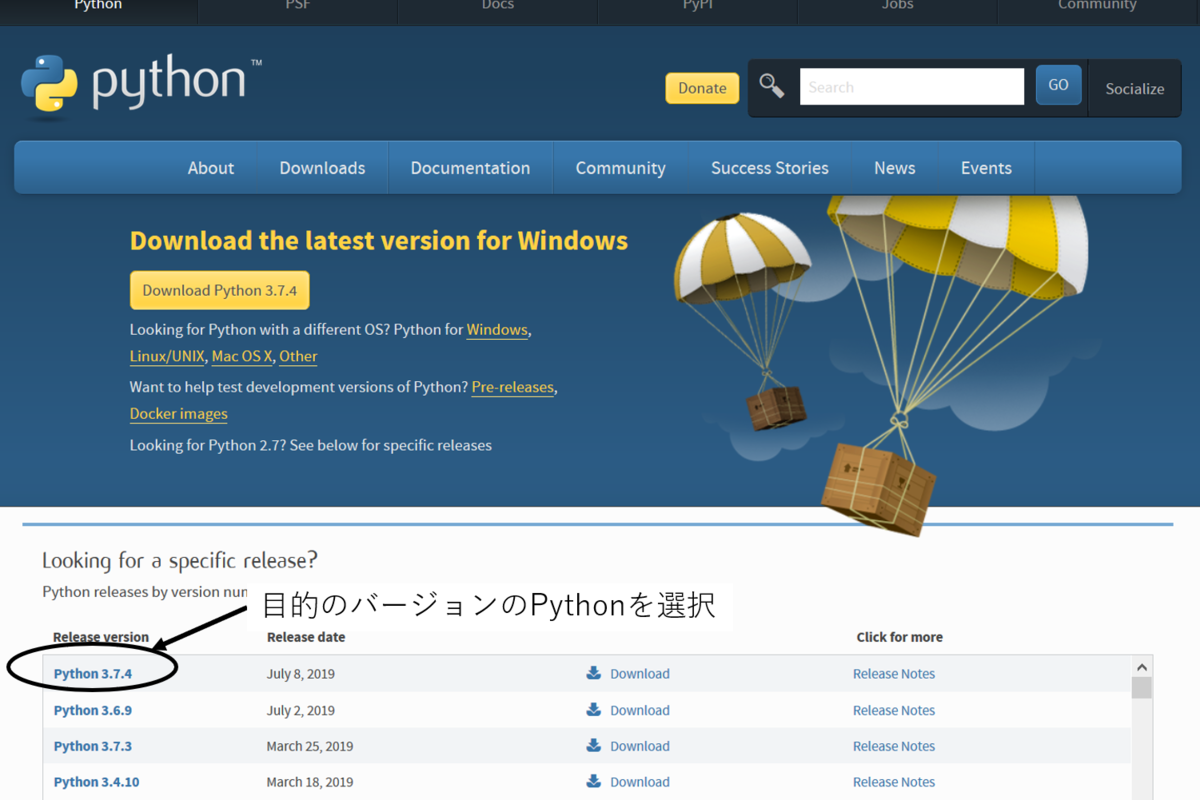Image resolution: width=1200 pixels, height=800 pixels.
Task: Open the Downloads menu
Action: tap(322, 168)
